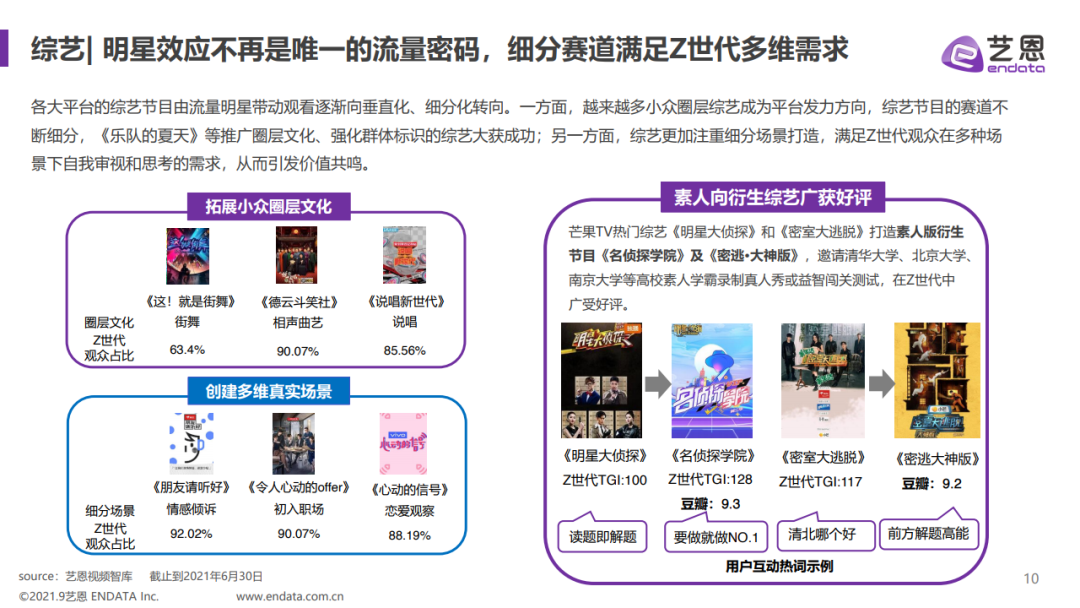
Task: Click the 街舞 genre label
Action: tap(187, 322)
